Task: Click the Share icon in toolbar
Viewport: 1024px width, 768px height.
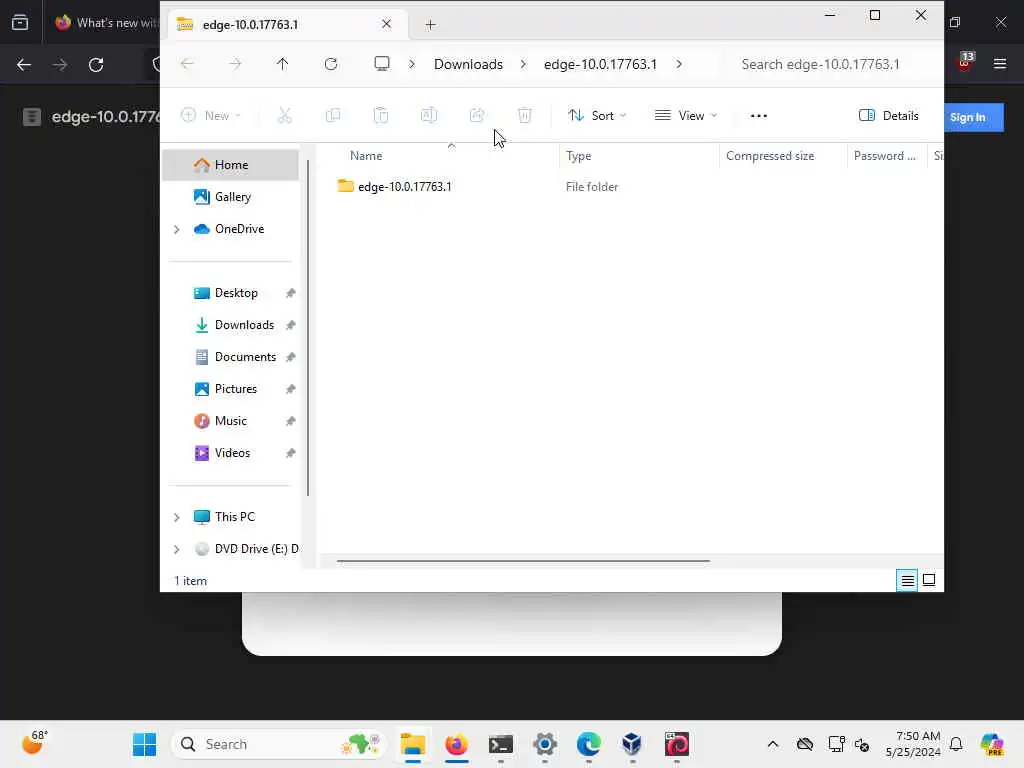Action: coord(477,116)
